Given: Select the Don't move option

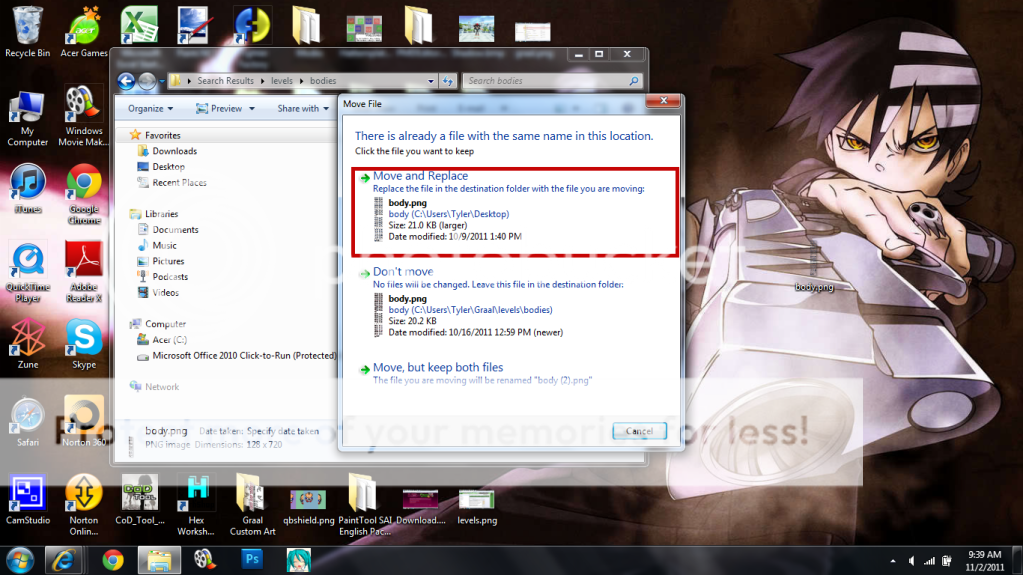Looking at the screenshot, I should [x=403, y=272].
